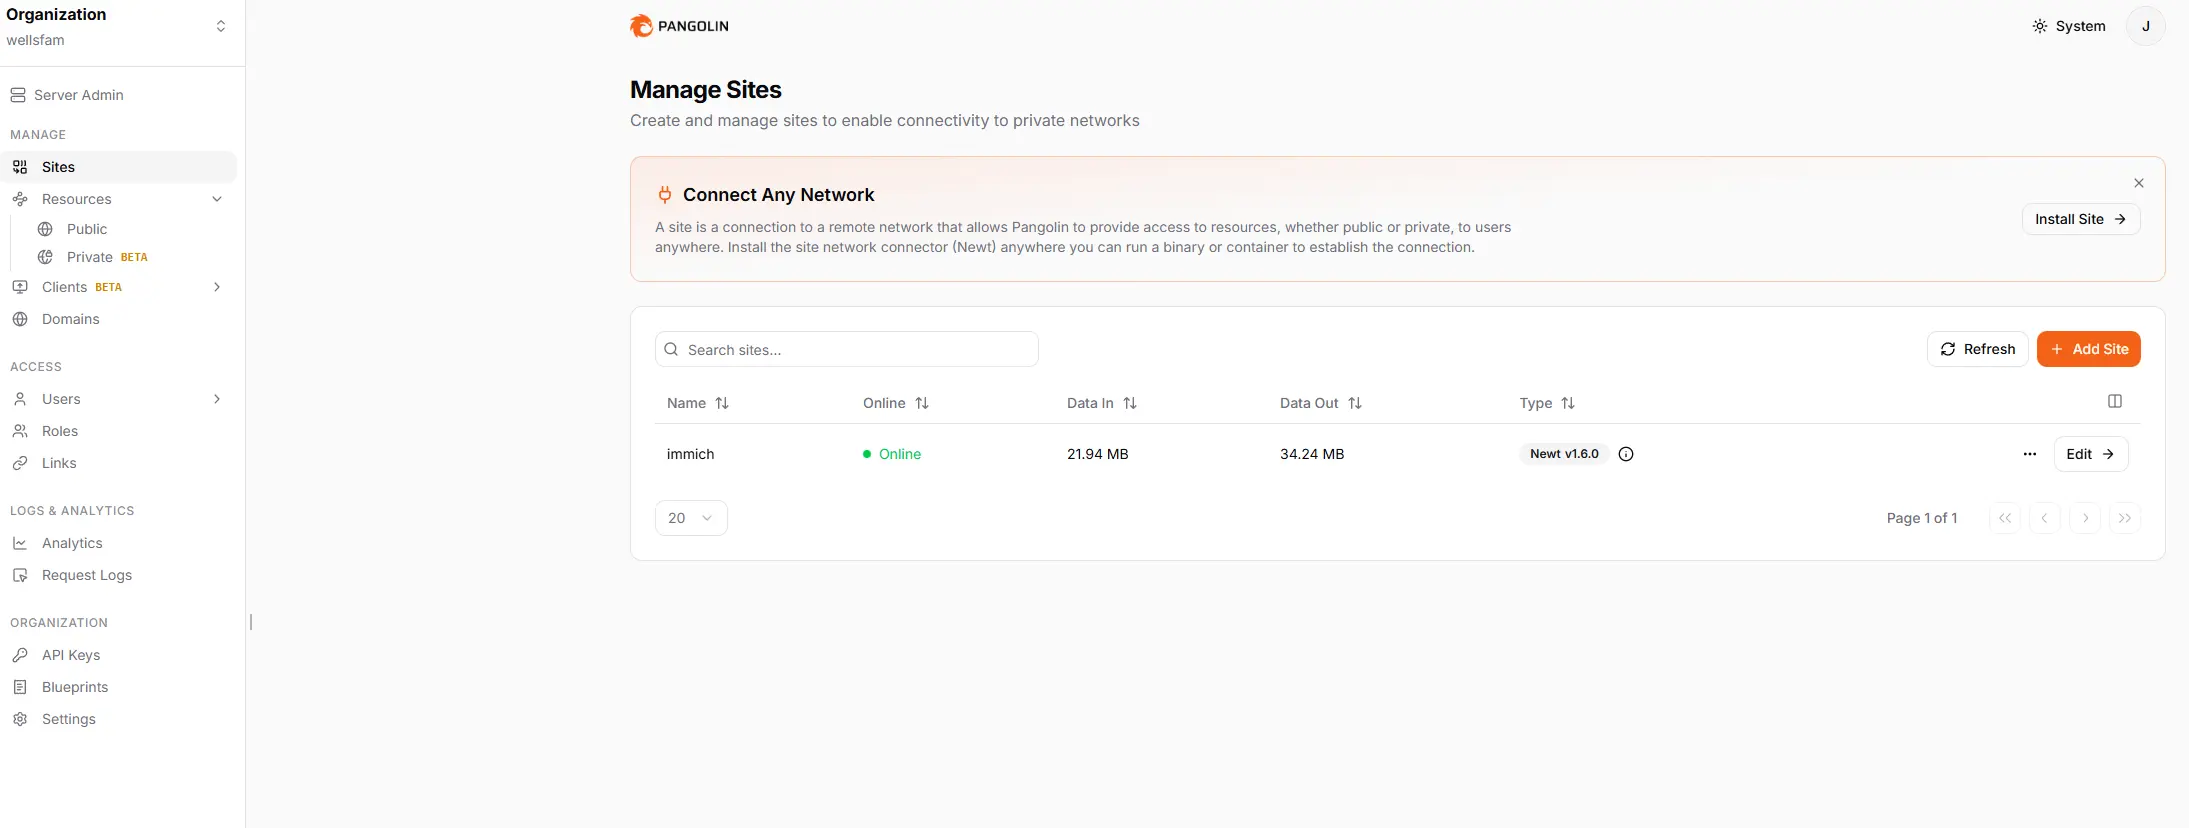This screenshot has height=828, width=2189.
Task: Open user avatar J menu
Action: (x=2146, y=26)
